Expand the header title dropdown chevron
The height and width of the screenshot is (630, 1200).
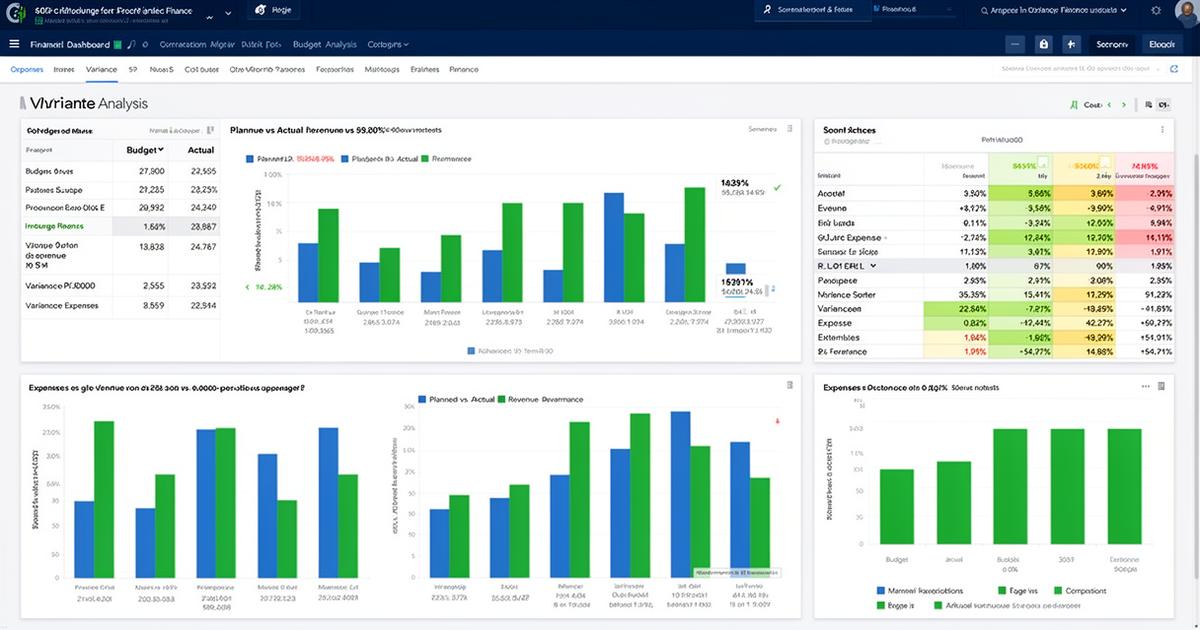pos(209,17)
